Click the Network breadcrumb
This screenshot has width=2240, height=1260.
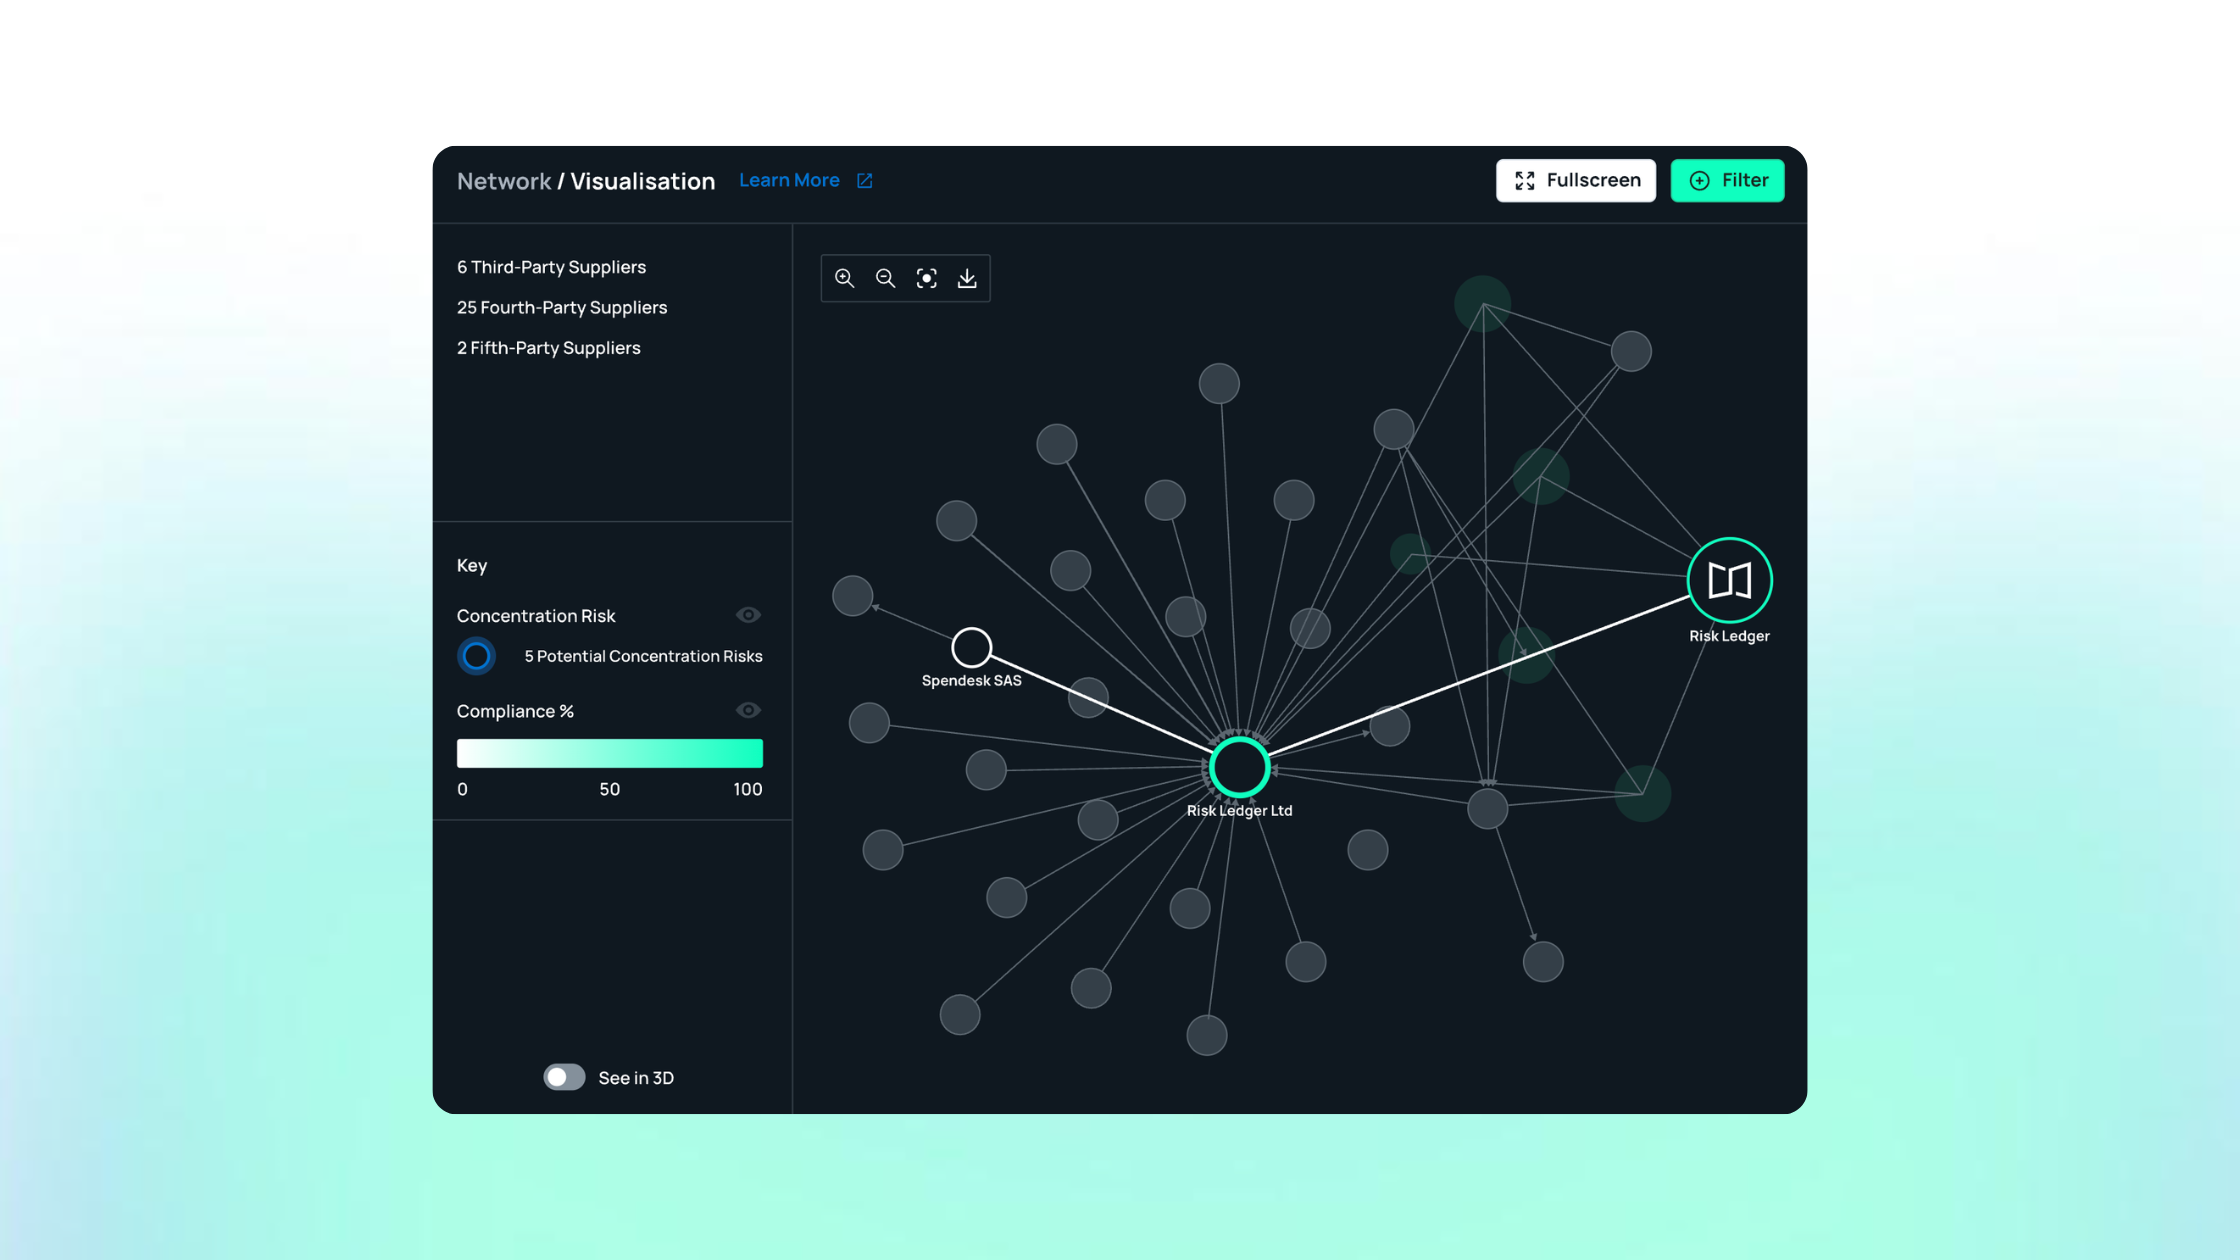pos(504,181)
